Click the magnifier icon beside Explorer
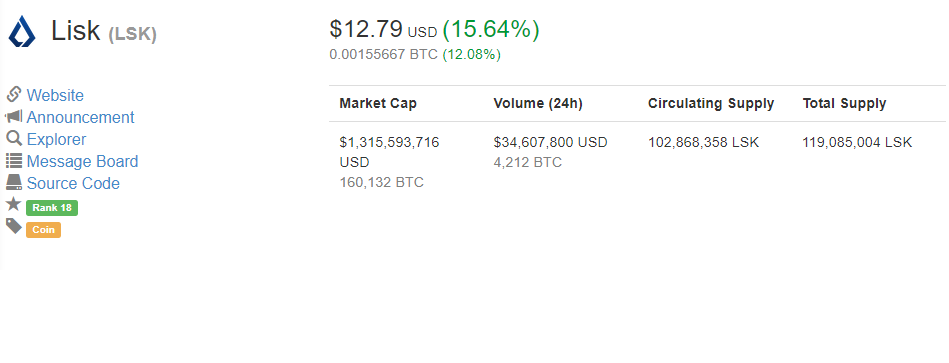The height and width of the screenshot is (363, 949). click(x=14, y=139)
